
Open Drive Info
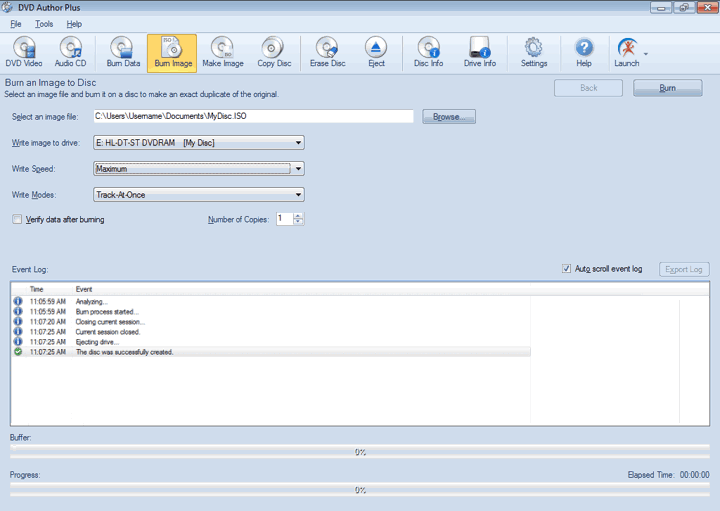(x=479, y=52)
